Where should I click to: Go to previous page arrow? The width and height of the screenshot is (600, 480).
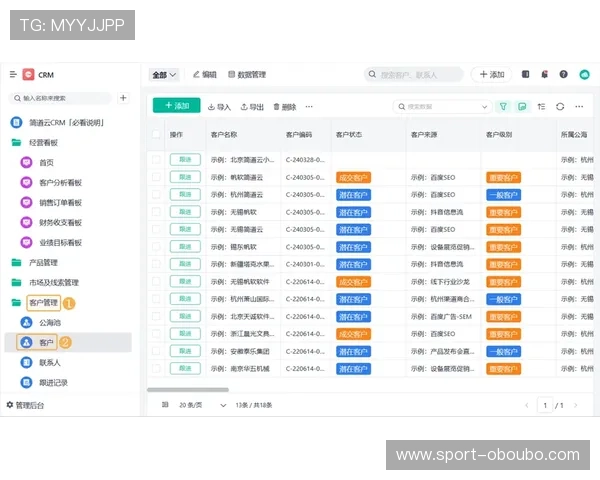tap(527, 405)
